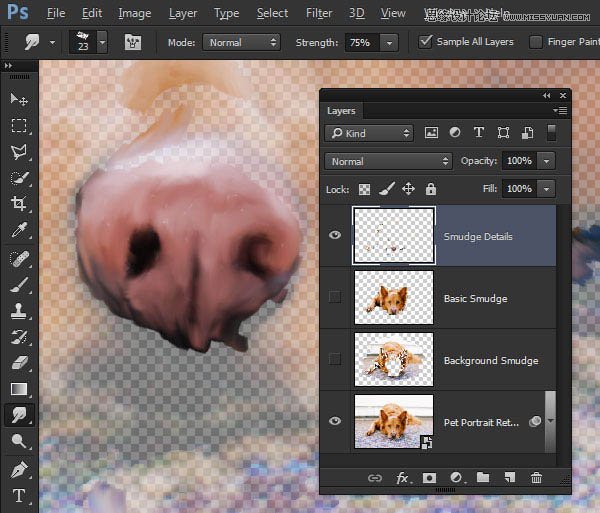Image resolution: width=600 pixels, height=513 pixels.
Task: Open the Edit menu
Action: 92,13
